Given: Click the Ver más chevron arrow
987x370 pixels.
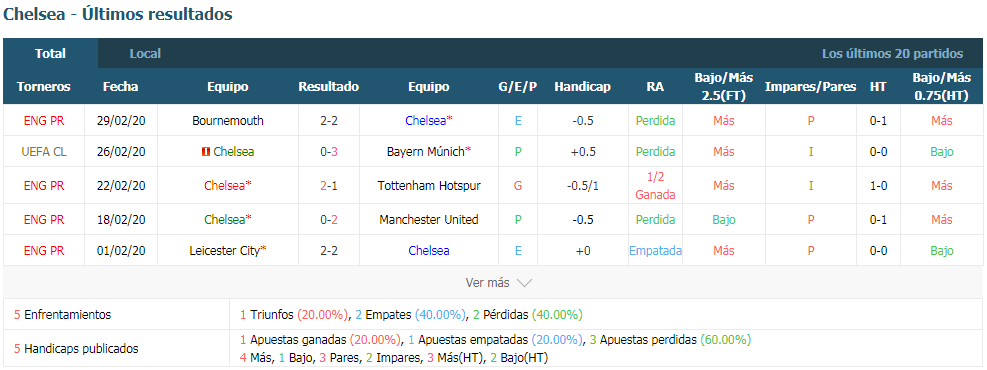Looking at the screenshot, I should [x=524, y=283].
